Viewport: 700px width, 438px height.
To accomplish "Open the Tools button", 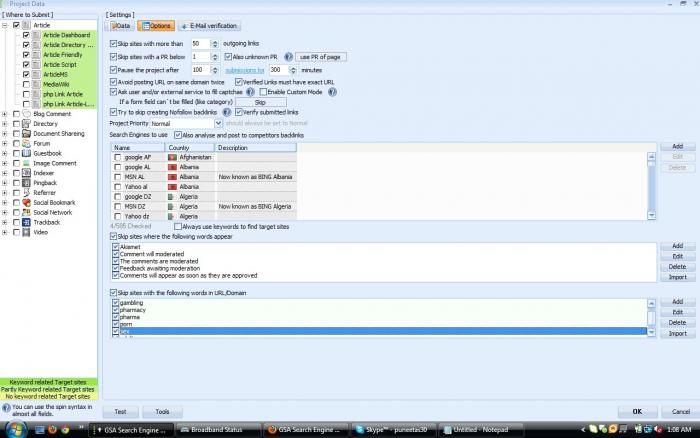I will click(x=162, y=412).
